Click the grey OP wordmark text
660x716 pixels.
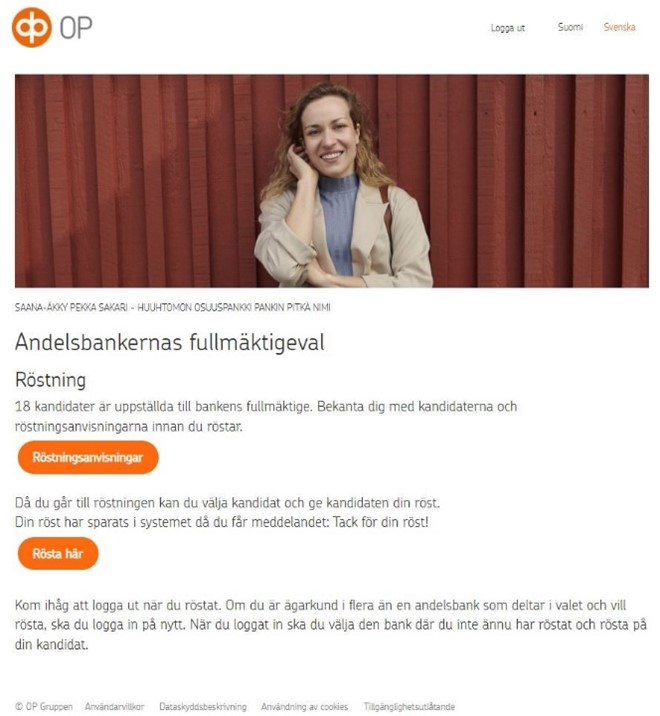coord(76,28)
